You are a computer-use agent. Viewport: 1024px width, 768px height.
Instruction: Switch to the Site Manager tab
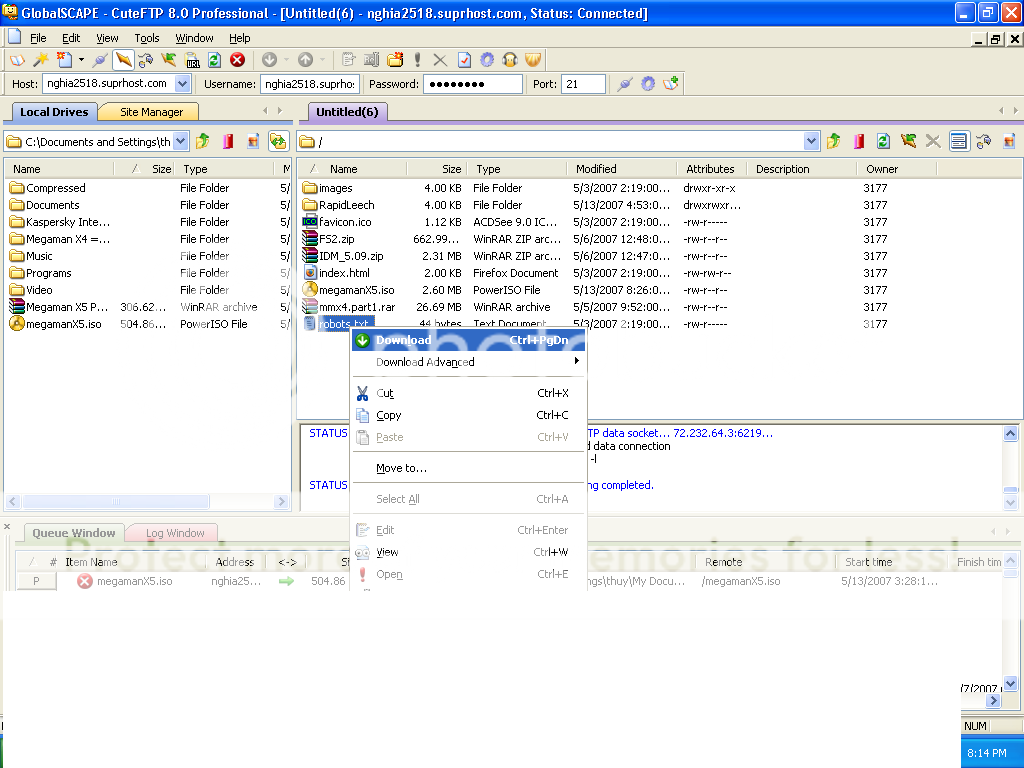pos(151,112)
